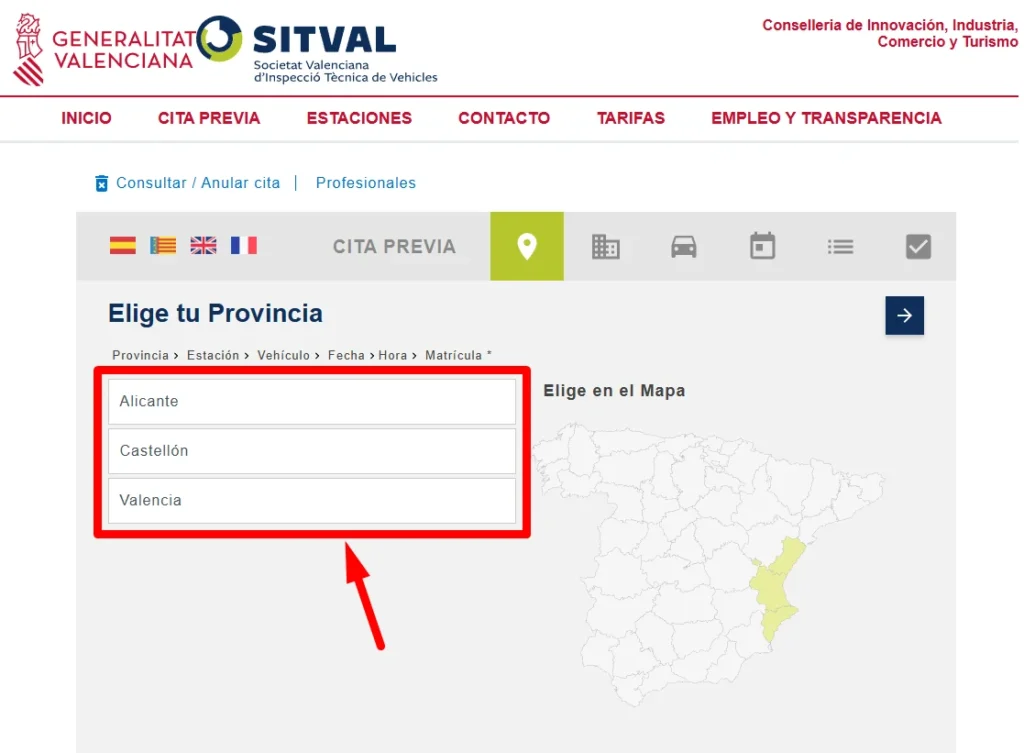Viewport: 1024px width, 753px height.
Task: Click the car vehicle step icon
Action: (684, 246)
